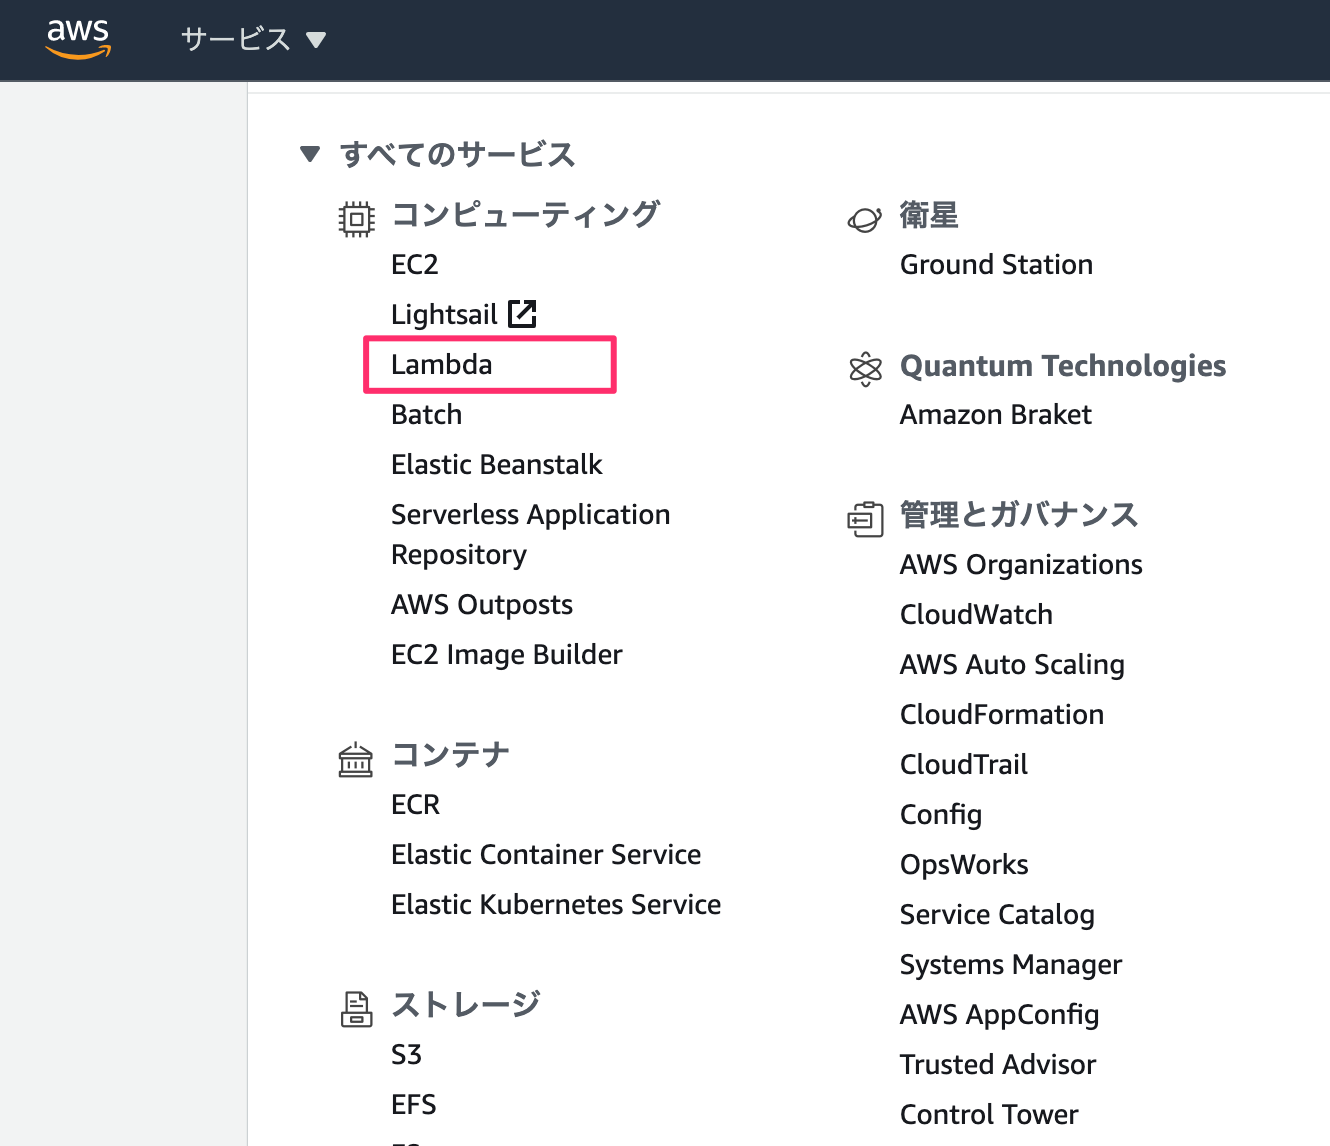Click the コンピューティング category heading

526,214
